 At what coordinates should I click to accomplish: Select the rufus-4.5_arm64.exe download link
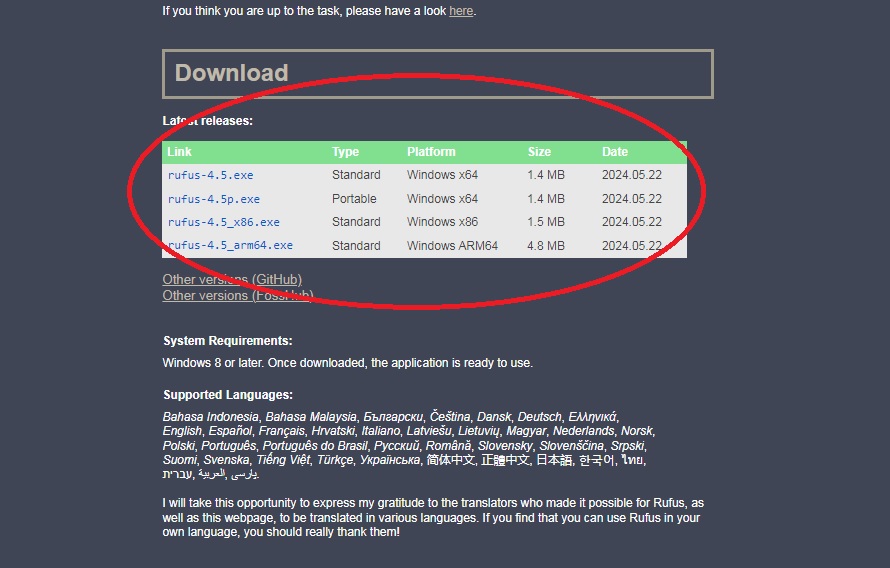click(x=230, y=245)
